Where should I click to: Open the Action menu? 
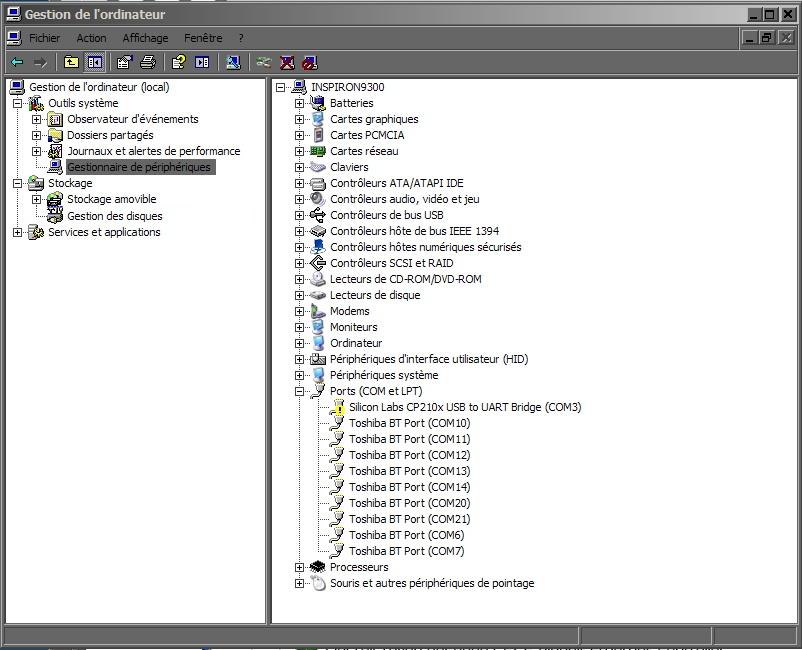tap(92, 38)
